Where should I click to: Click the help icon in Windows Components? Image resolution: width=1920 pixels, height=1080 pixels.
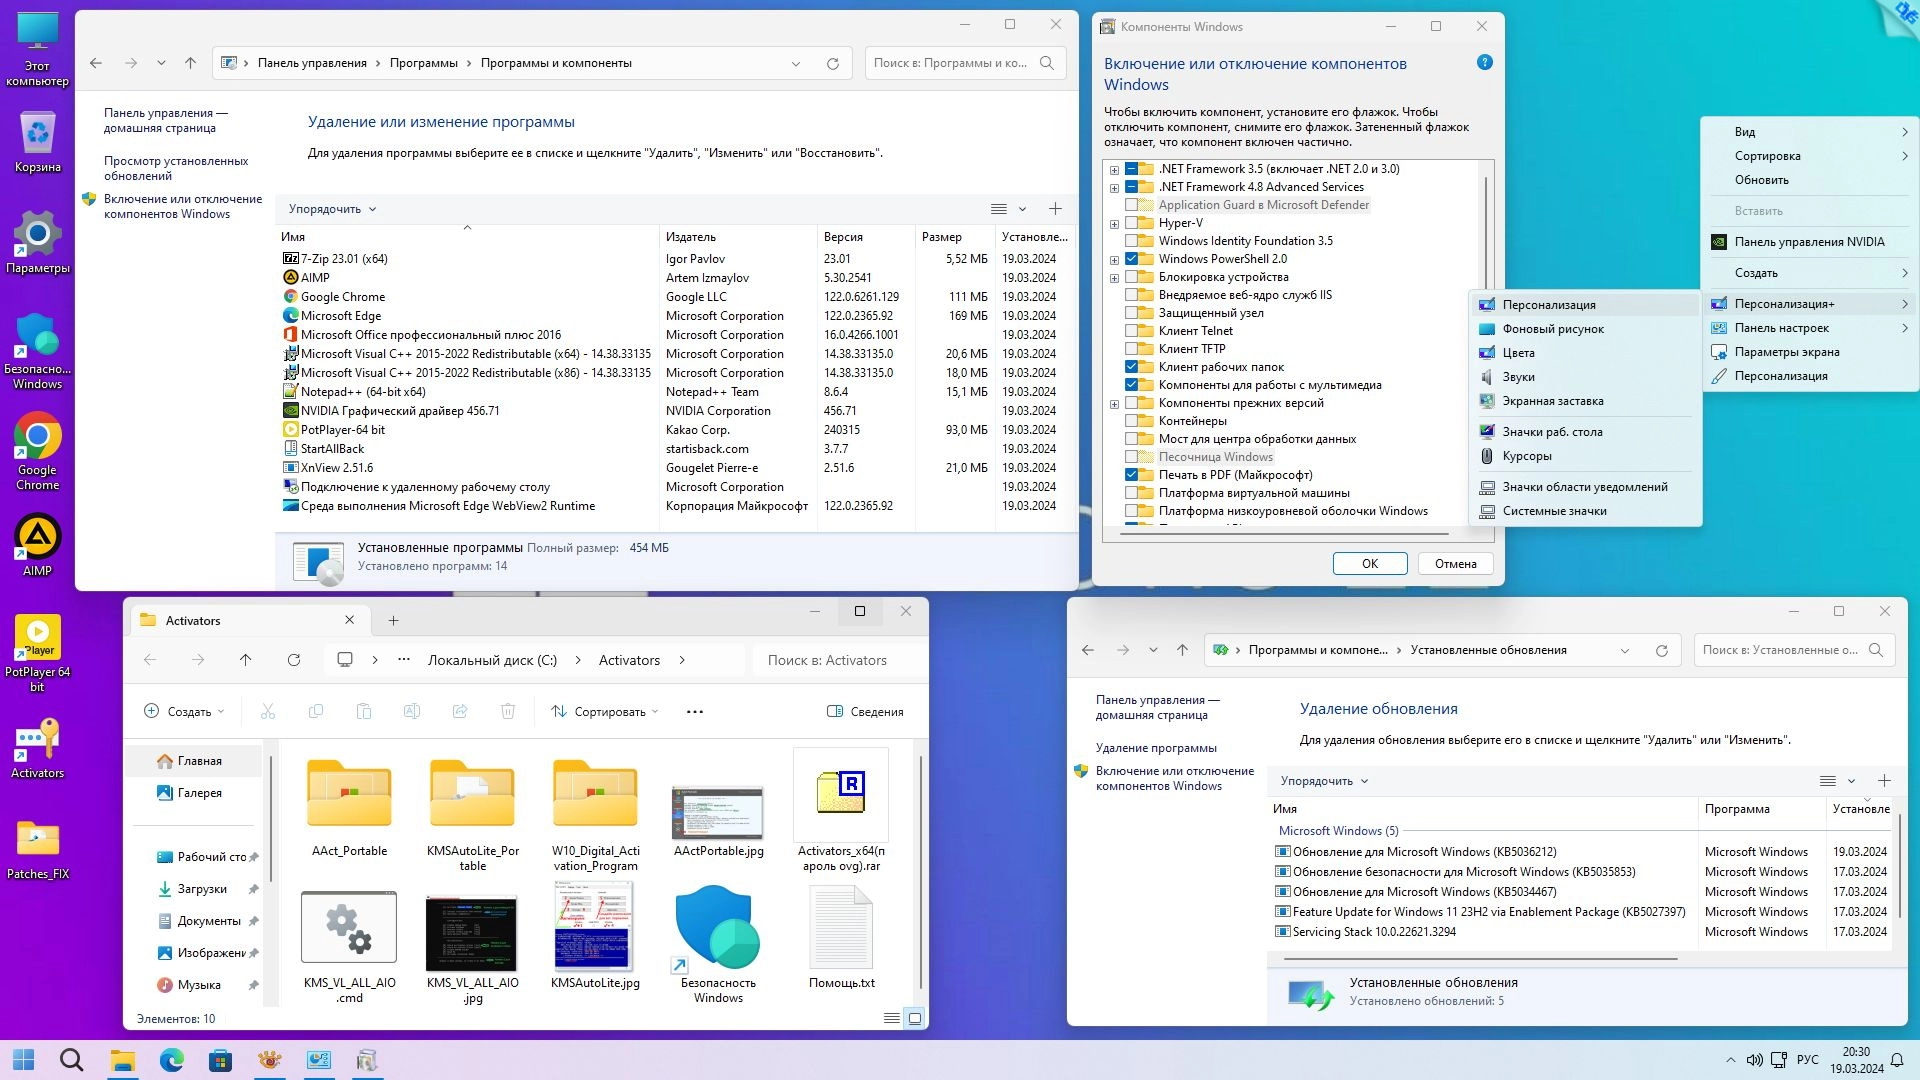tap(1484, 62)
